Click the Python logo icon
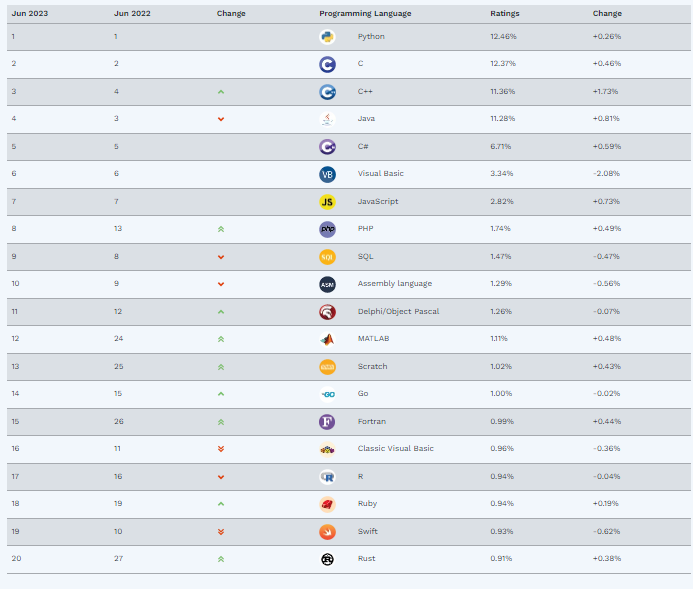This screenshot has width=693, height=589. (327, 37)
